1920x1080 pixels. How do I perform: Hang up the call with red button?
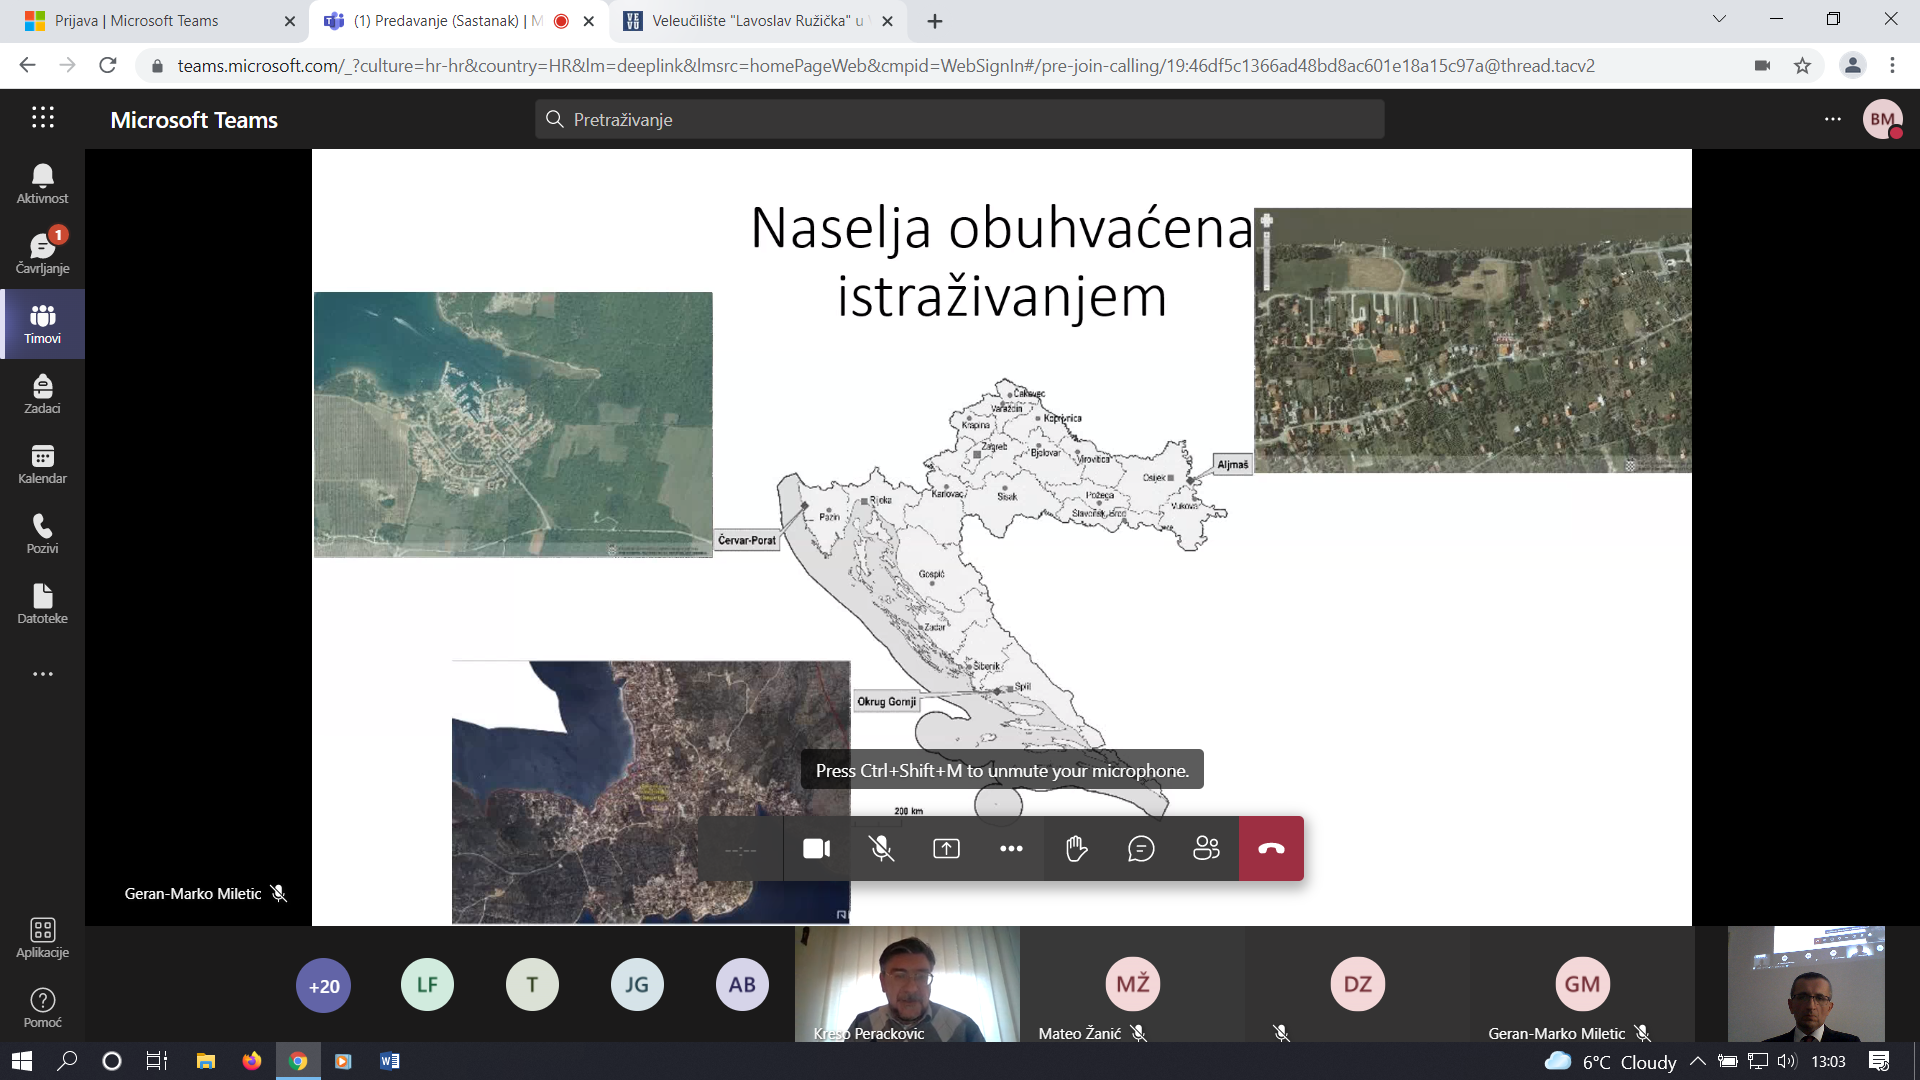pos(1271,849)
